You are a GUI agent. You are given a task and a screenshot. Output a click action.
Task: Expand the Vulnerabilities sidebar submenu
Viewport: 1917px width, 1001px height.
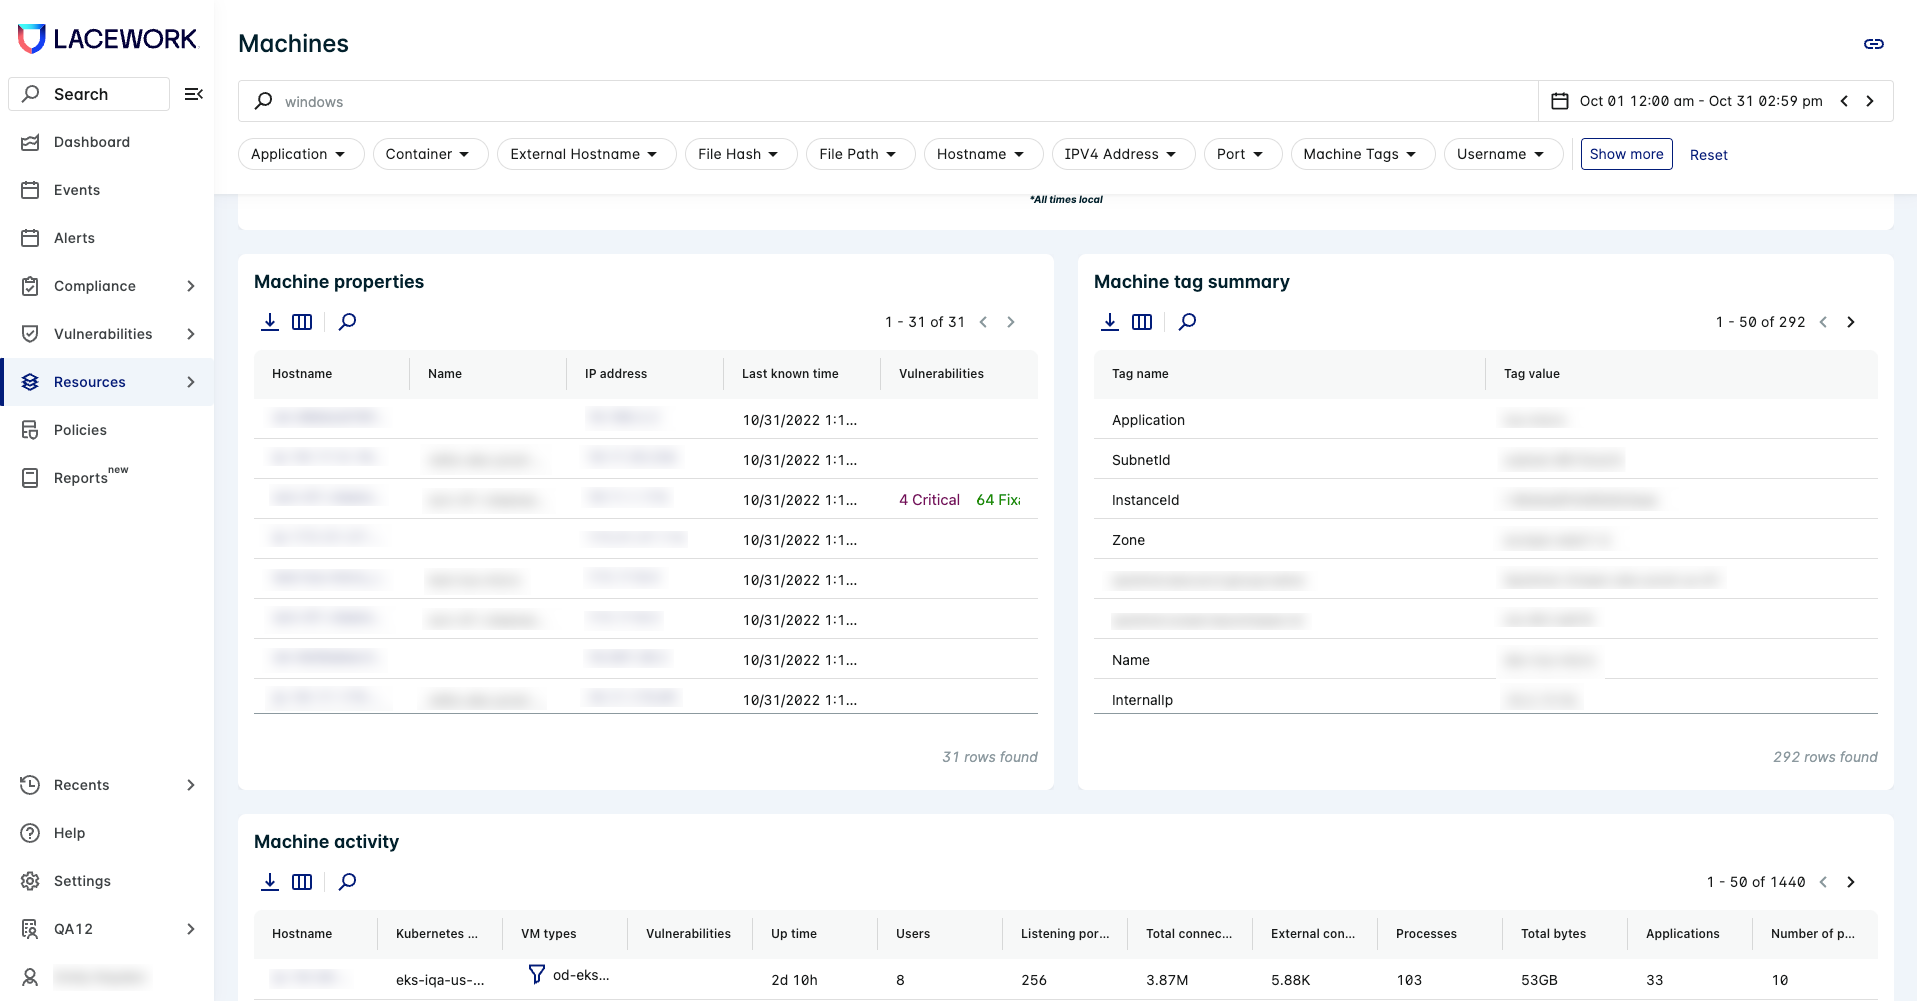190,334
